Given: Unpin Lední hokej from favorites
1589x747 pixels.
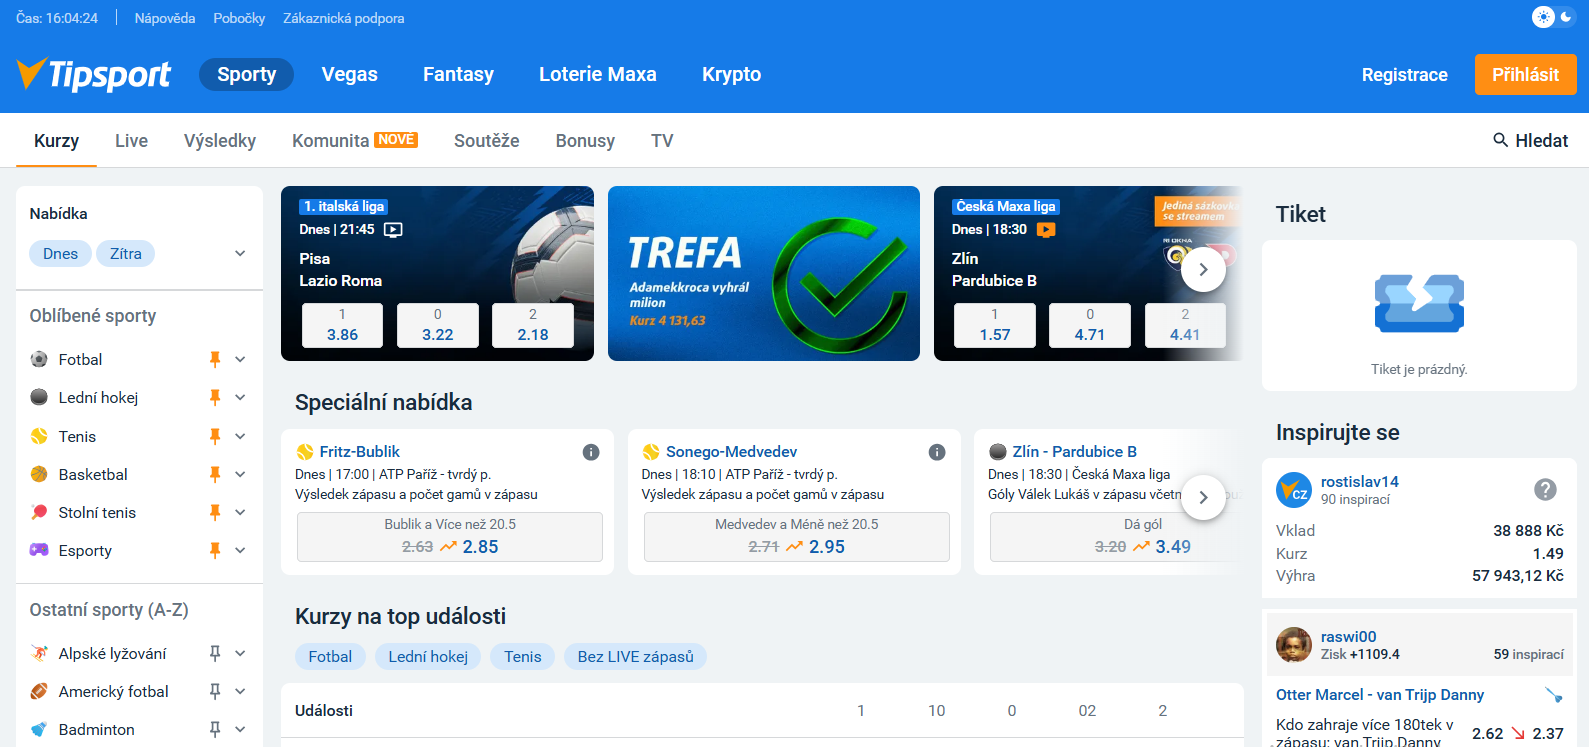Looking at the screenshot, I should 214,397.
